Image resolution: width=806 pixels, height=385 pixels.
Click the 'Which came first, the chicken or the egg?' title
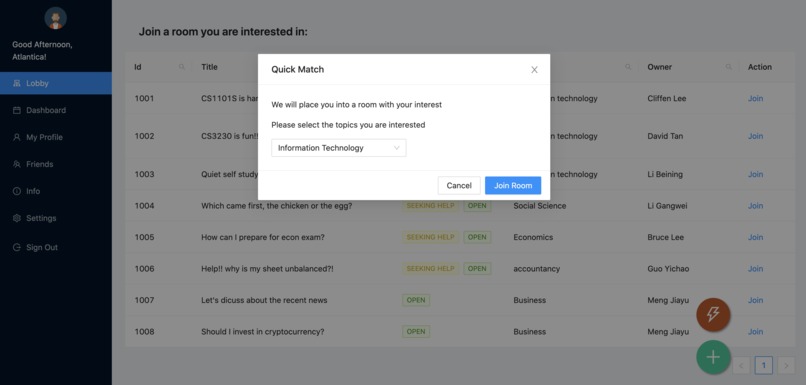(277, 206)
